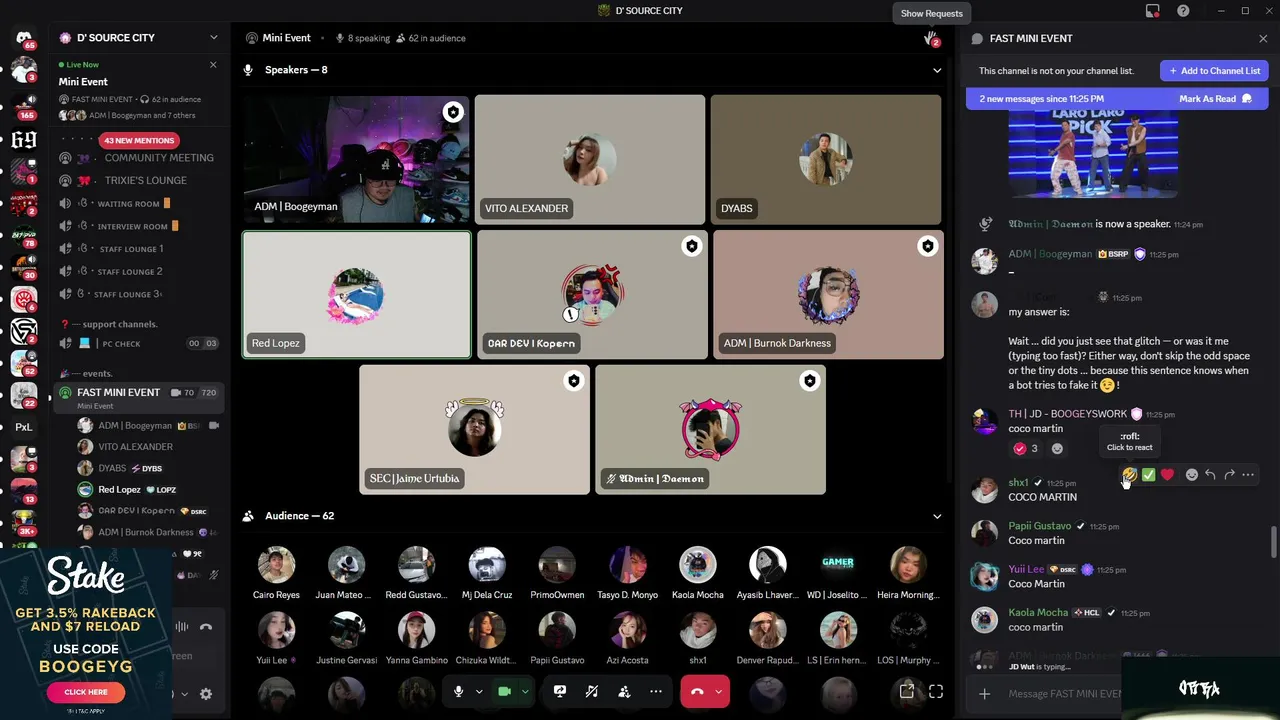Select FAST MINI EVENT stage channel
Viewport: 1280px width, 720px height.
coord(138,397)
